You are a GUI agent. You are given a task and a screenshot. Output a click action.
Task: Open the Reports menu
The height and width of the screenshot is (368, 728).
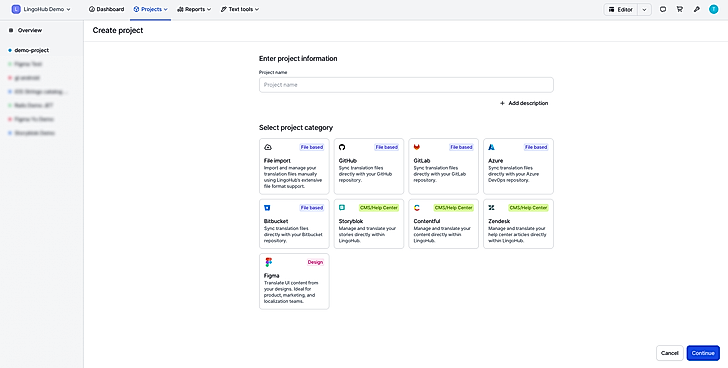194,9
